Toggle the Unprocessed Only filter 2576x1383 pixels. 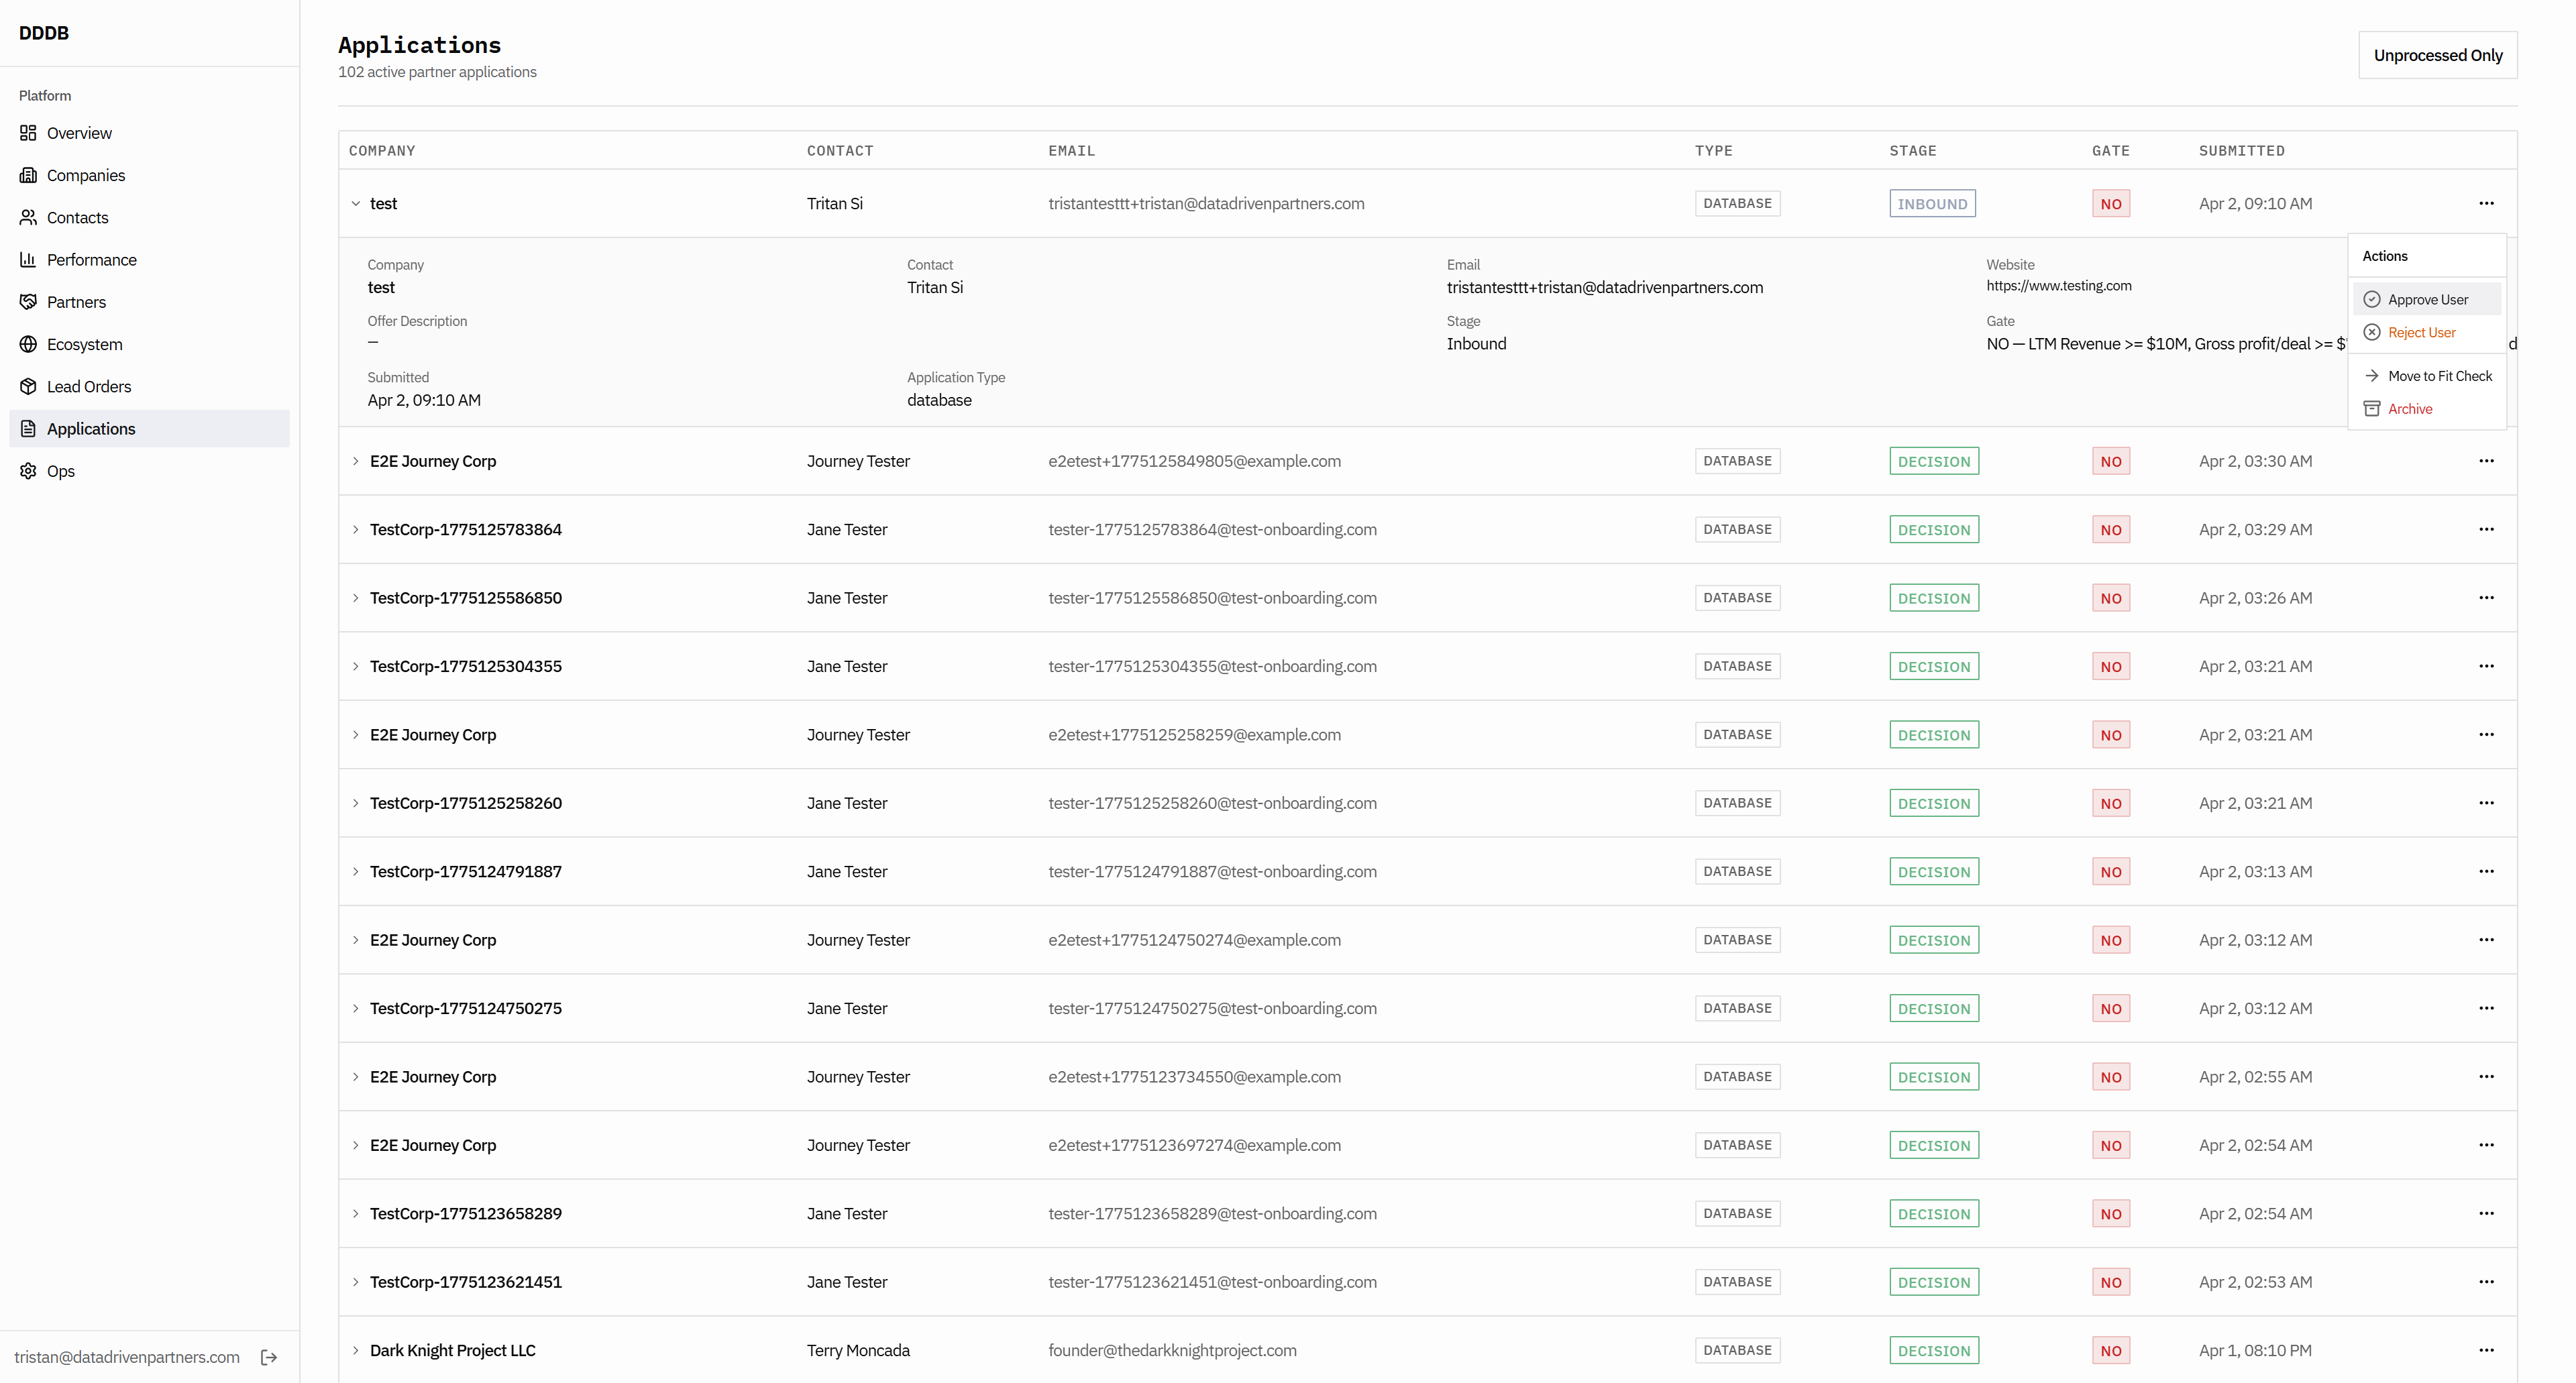[x=2437, y=55]
